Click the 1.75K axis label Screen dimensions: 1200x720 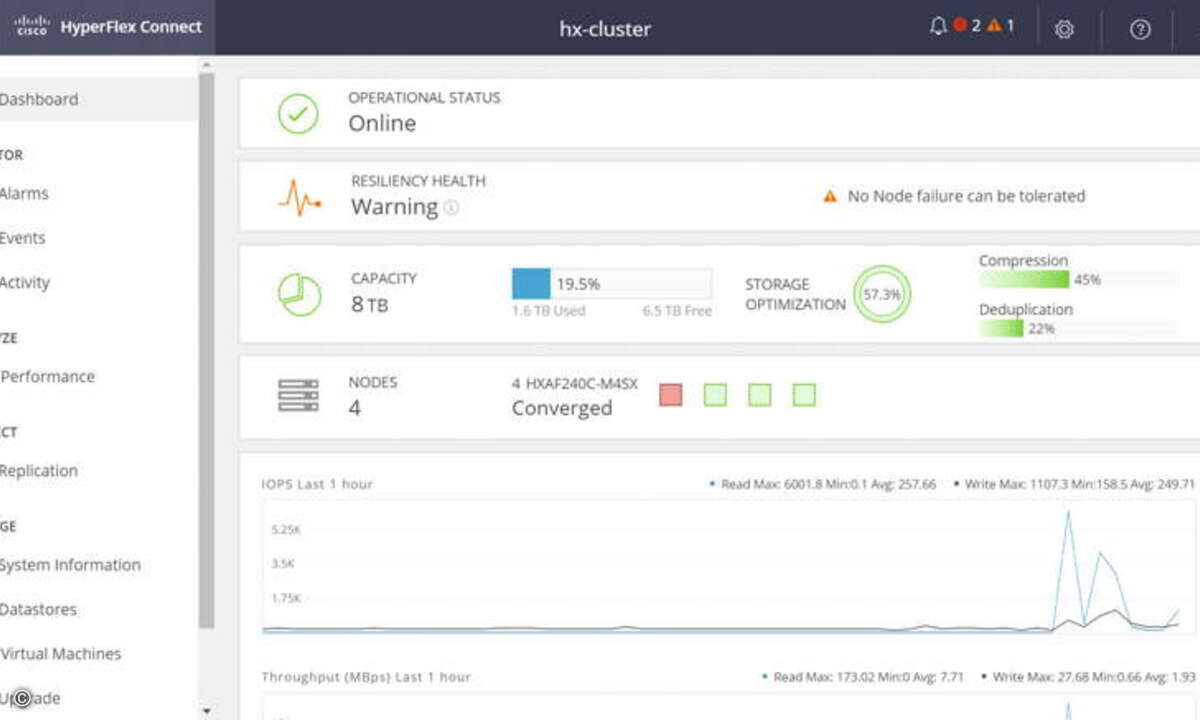pos(286,598)
